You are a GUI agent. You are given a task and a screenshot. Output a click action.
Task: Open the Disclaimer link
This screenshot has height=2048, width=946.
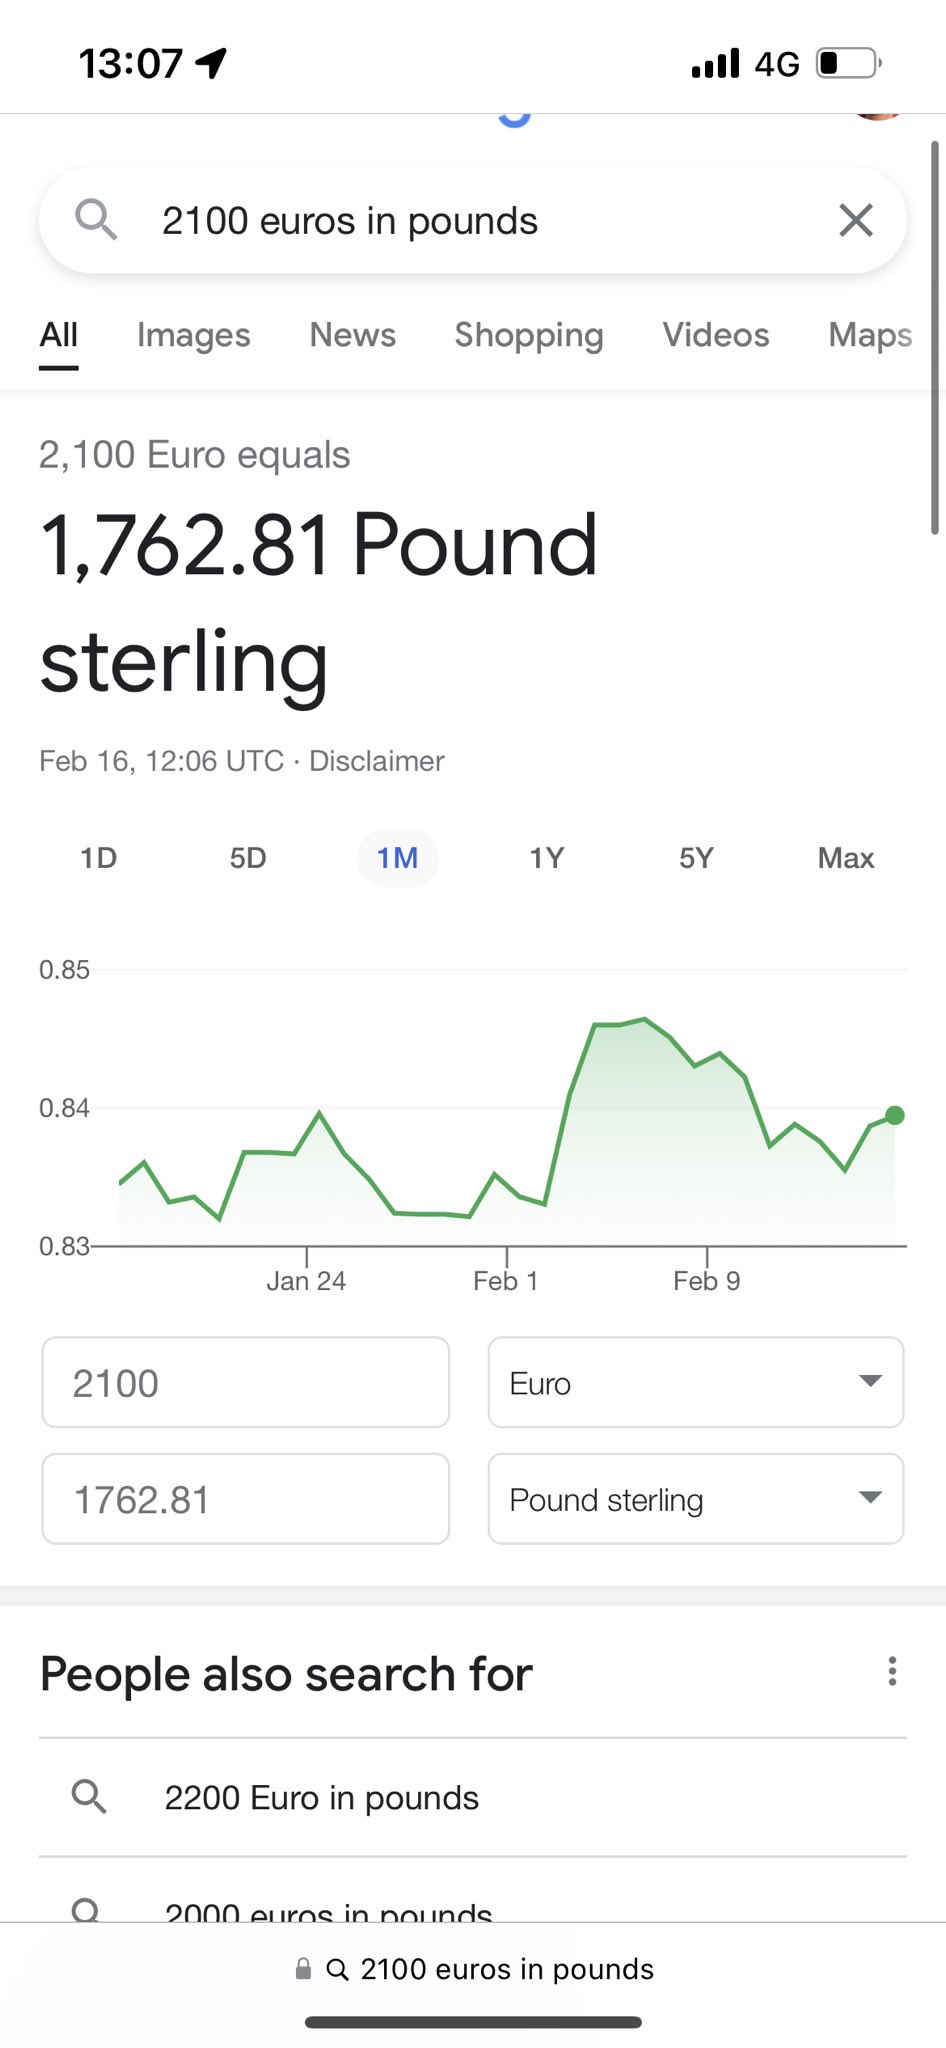coord(376,761)
